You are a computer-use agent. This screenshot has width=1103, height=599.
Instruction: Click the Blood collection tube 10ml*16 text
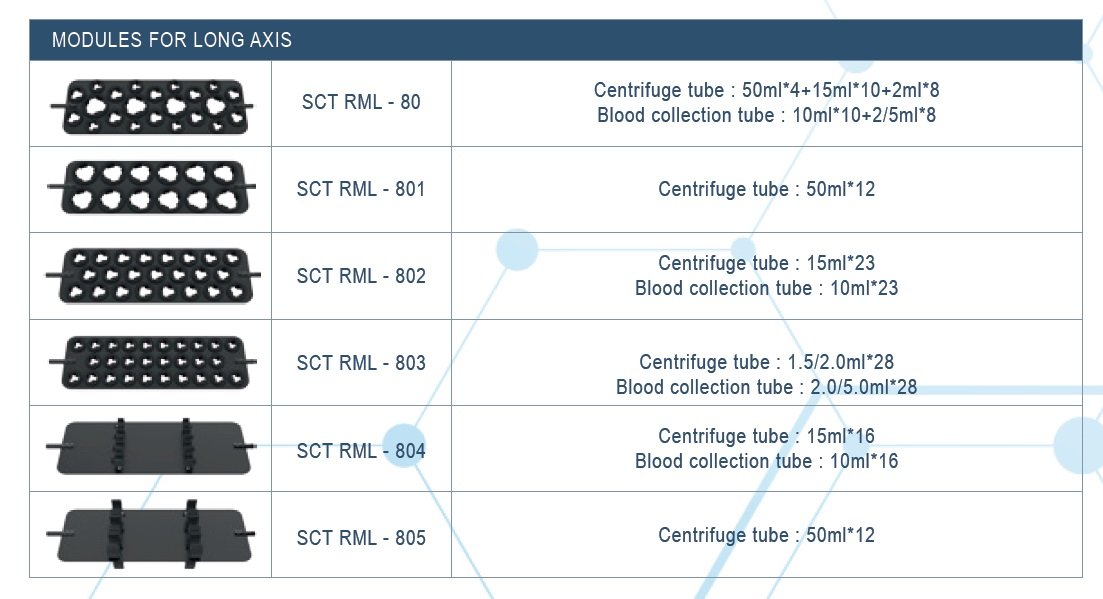click(766, 461)
